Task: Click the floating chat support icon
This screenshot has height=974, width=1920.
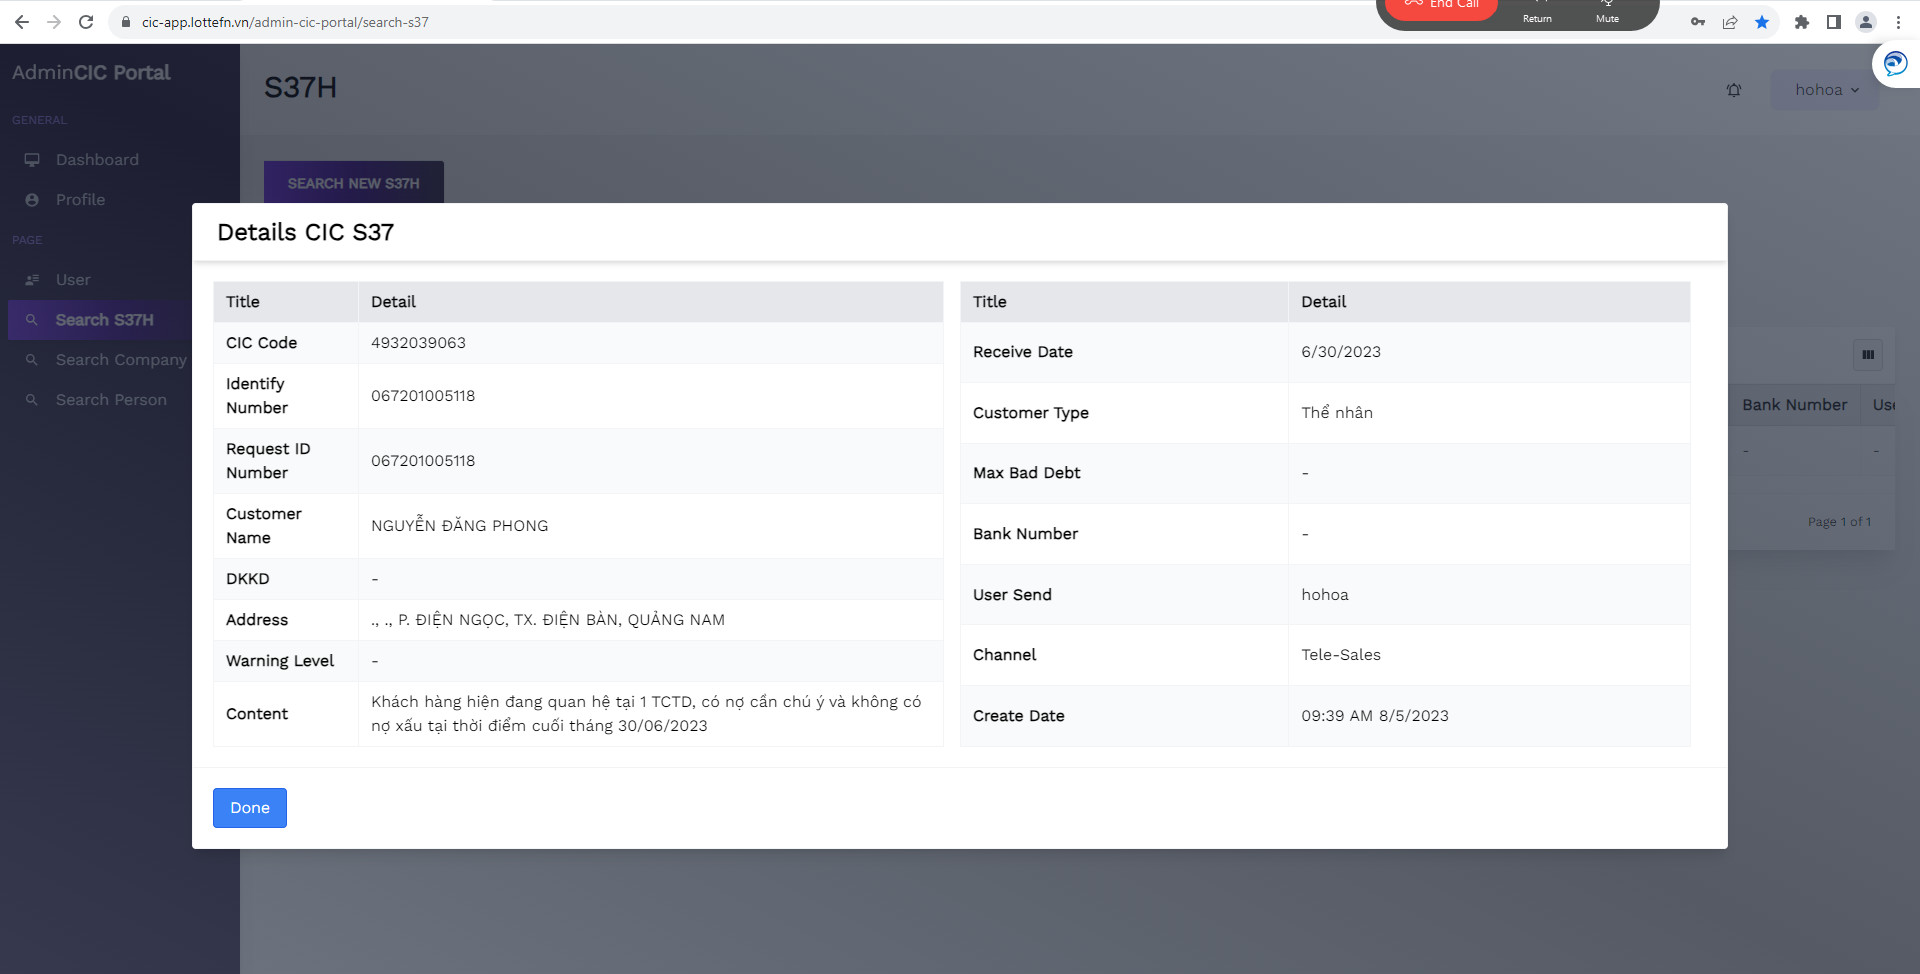Action: (1895, 65)
